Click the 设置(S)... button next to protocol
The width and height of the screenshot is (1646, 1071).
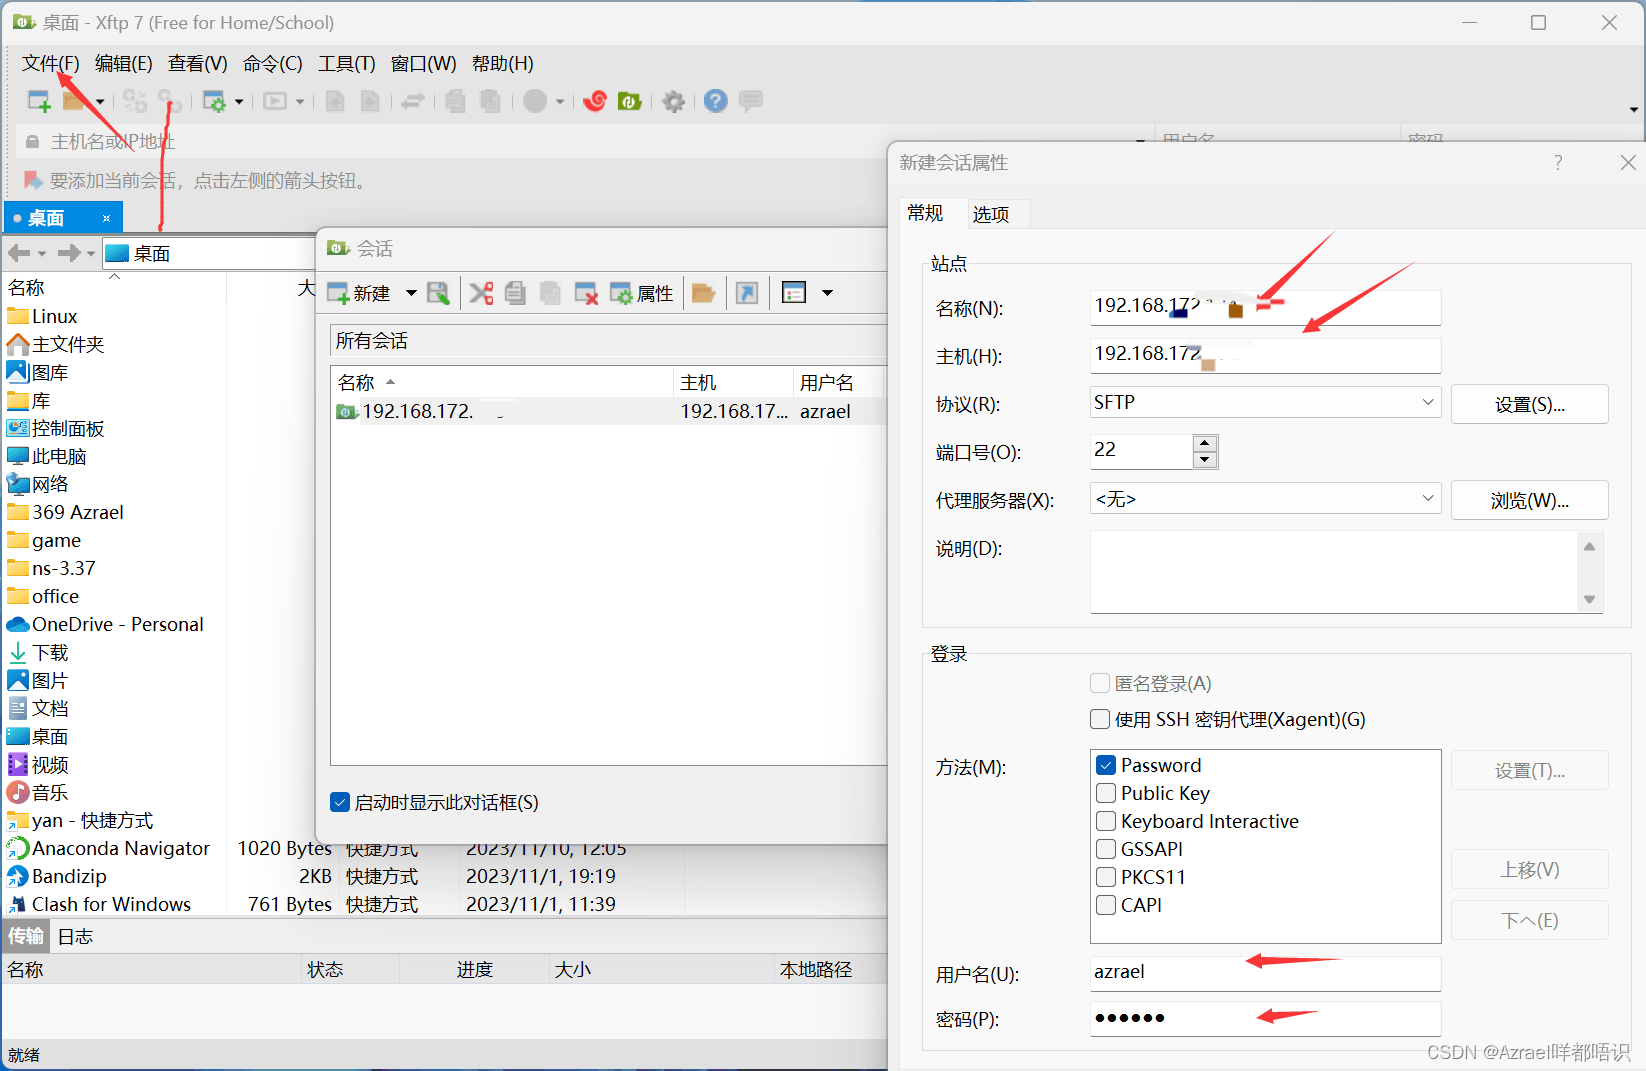click(1529, 404)
